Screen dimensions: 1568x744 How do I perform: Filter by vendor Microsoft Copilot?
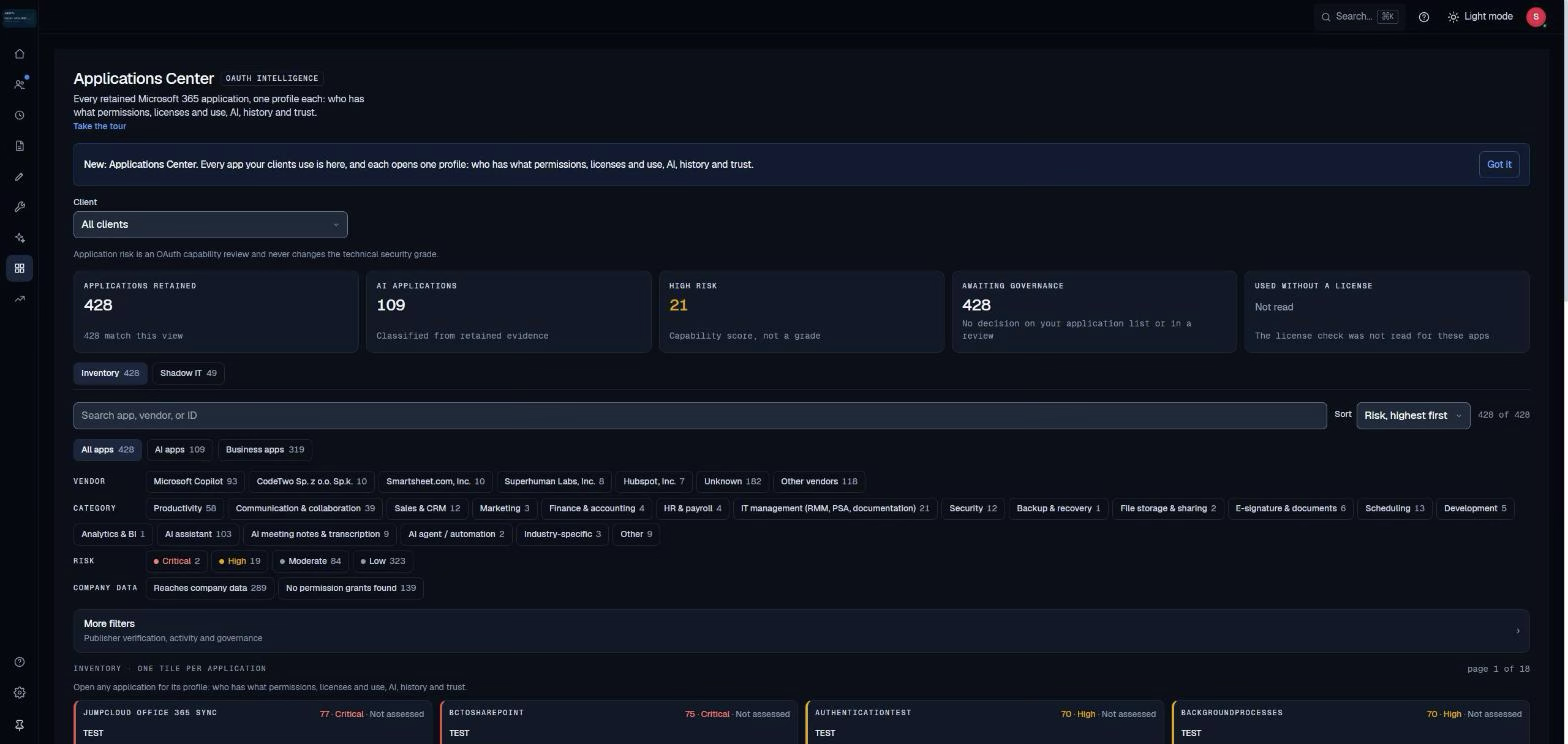tap(196, 481)
